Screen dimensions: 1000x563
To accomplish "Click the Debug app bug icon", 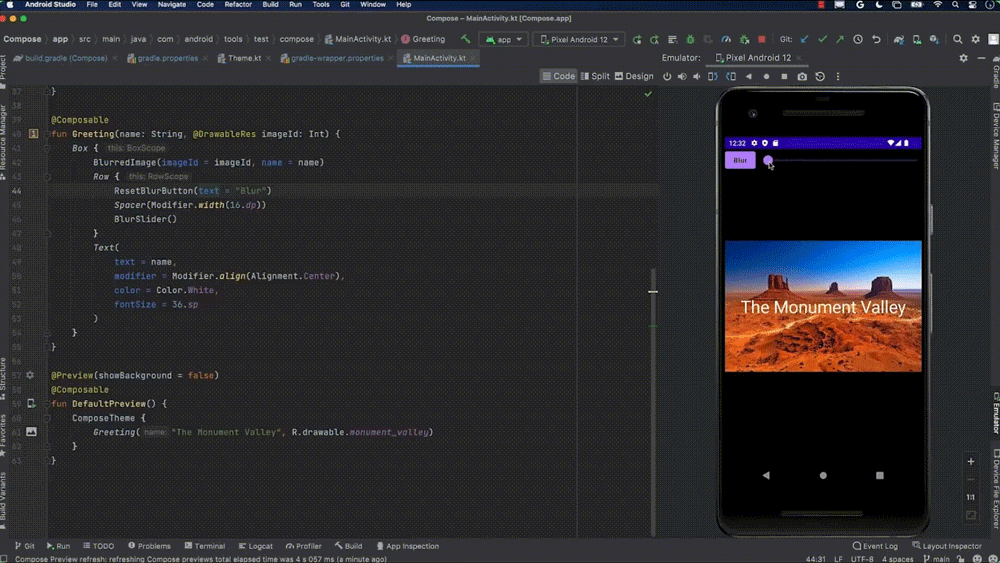I will tap(690, 40).
